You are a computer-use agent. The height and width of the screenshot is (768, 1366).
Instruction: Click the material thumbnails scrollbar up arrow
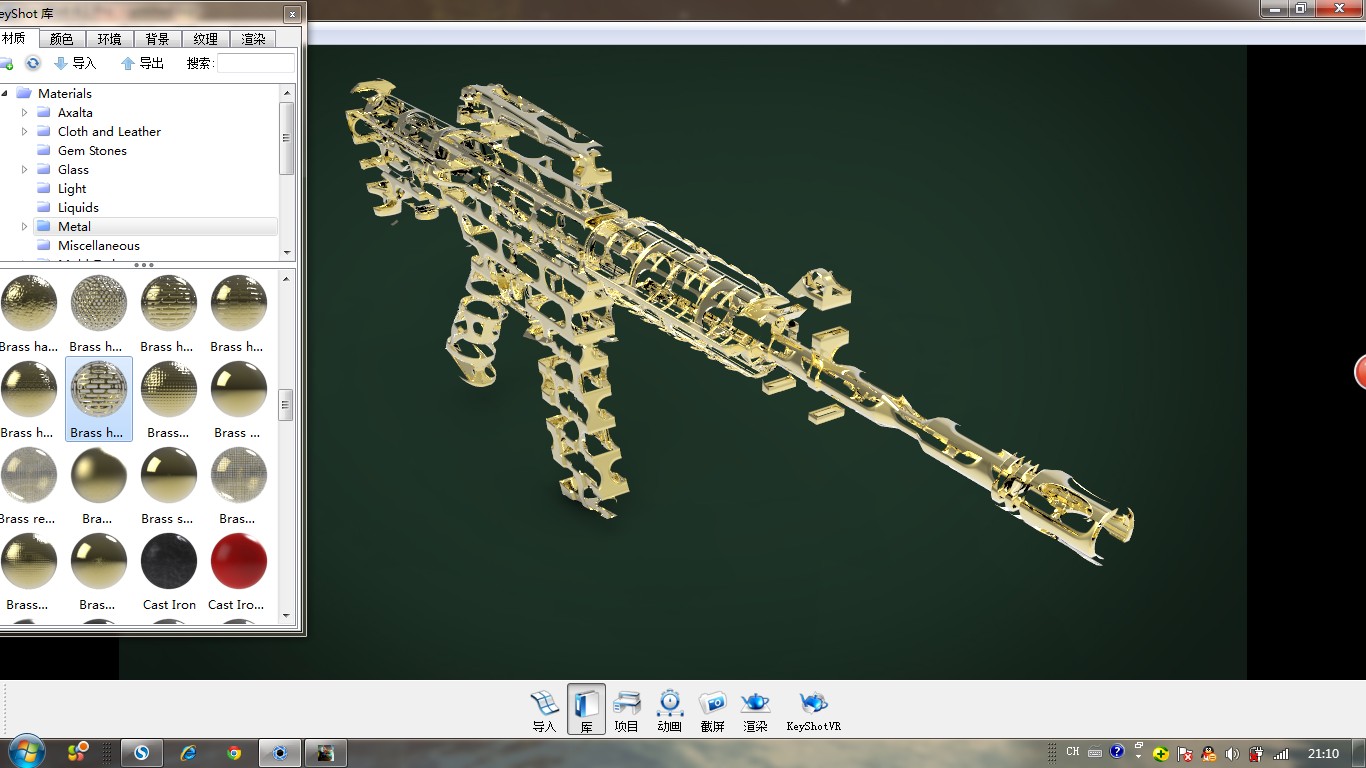pyautogui.click(x=286, y=278)
